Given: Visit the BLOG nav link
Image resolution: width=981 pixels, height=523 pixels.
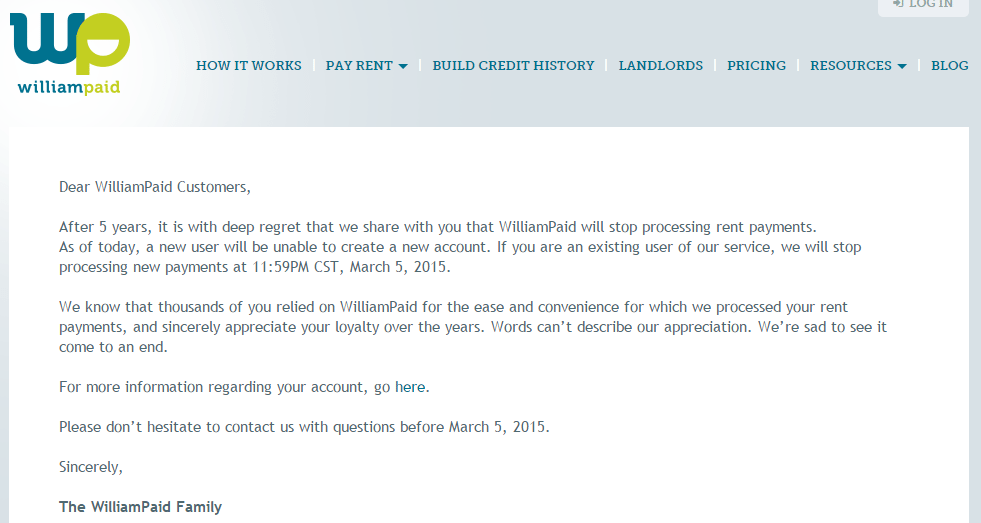Looking at the screenshot, I should (949, 66).
